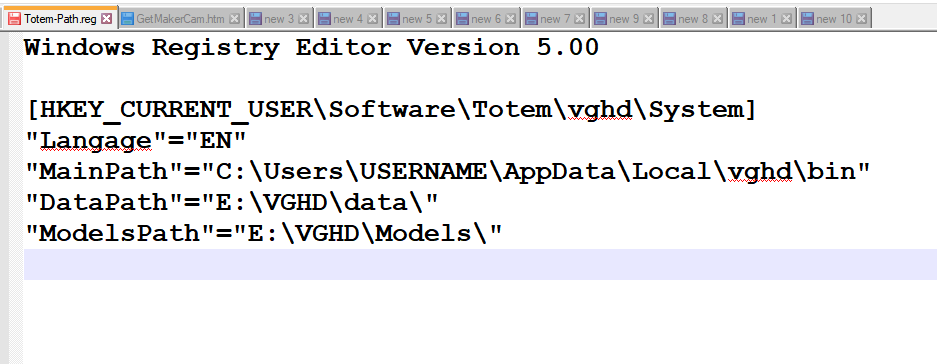Close the new 10 tab
Image resolution: width=937 pixels, height=364 pixels.
click(x=861, y=19)
